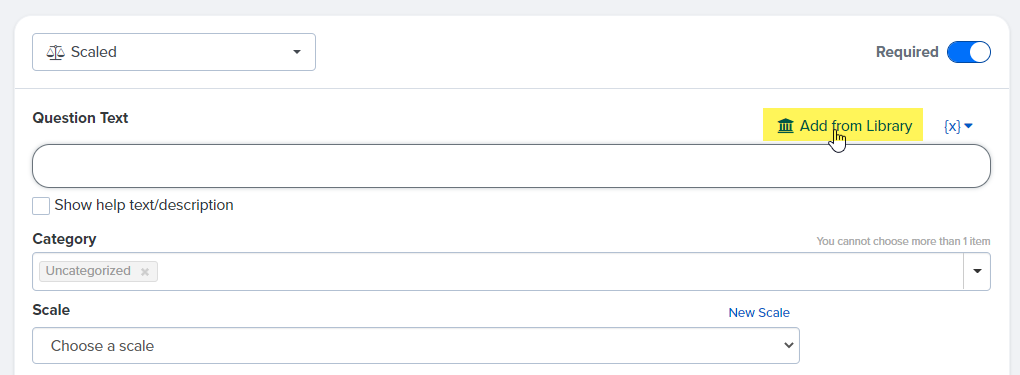Open the Choose a scale dropdown
Image resolution: width=1020 pixels, height=375 pixels.
[416, 346]
